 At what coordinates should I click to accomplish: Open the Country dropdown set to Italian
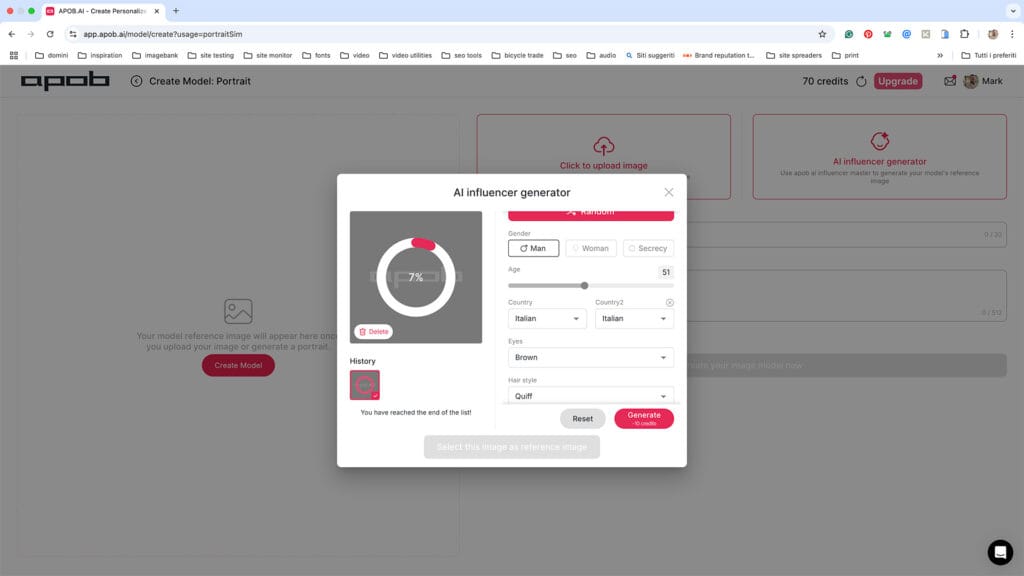pos(547,319)
